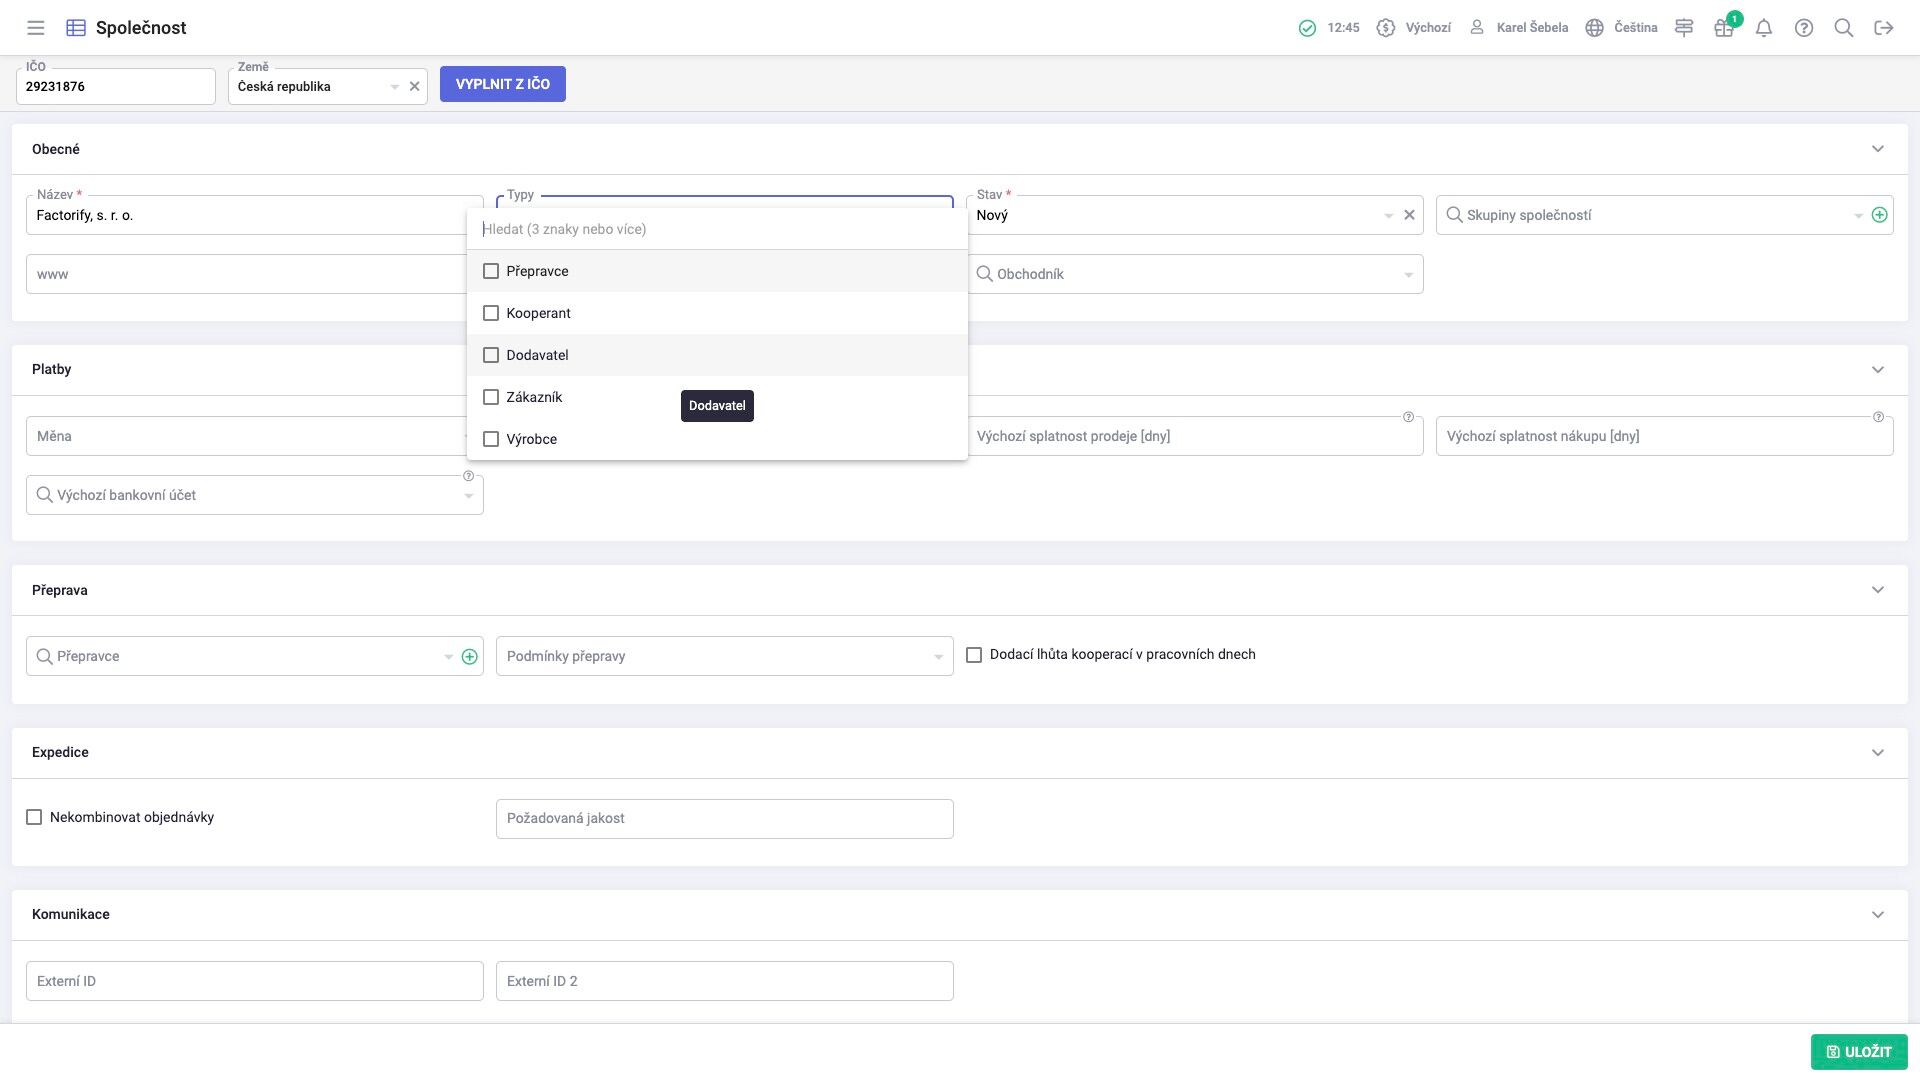1920x1080 pixels.
Task: Collapse the Obecné section chevron
Action: click(x=1877, y=149)
